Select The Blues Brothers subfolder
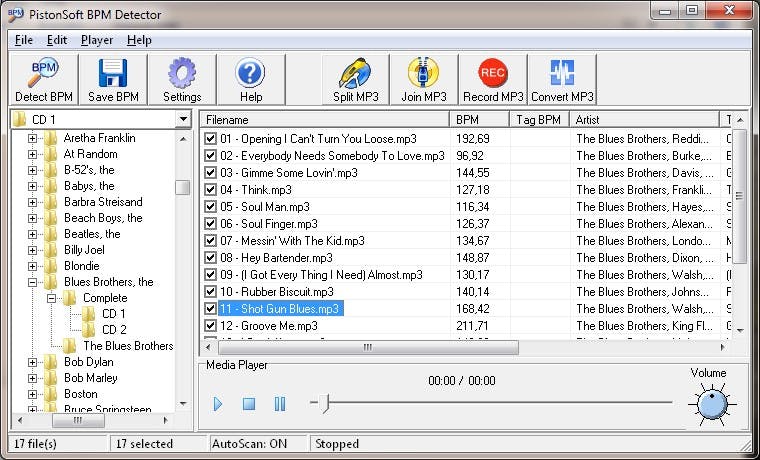760x460 pixels. 128,346
